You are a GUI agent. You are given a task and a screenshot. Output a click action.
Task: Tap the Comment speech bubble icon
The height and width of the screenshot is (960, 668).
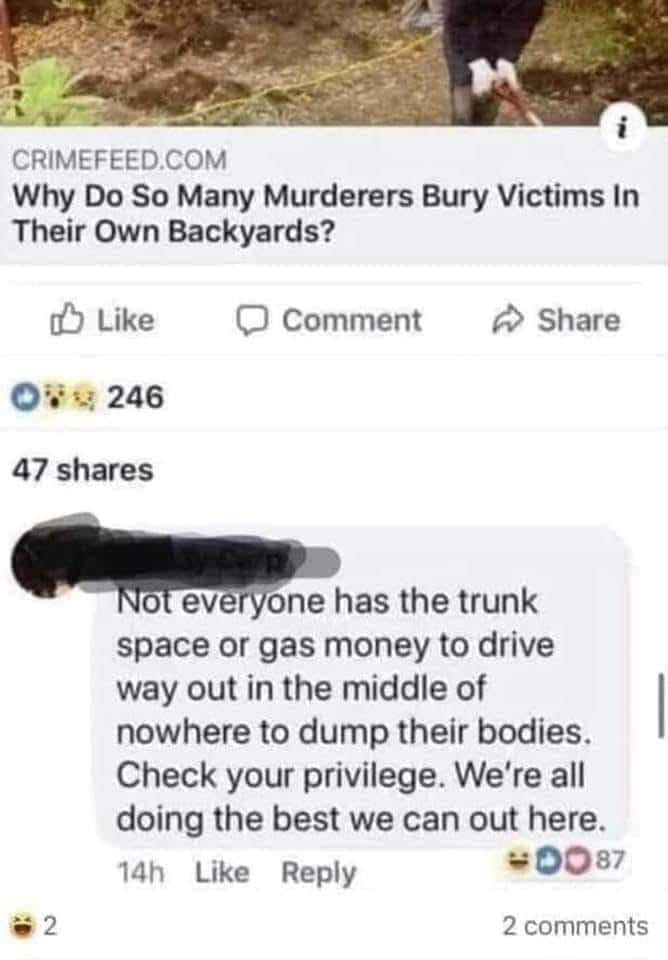[x=252, y=320]
